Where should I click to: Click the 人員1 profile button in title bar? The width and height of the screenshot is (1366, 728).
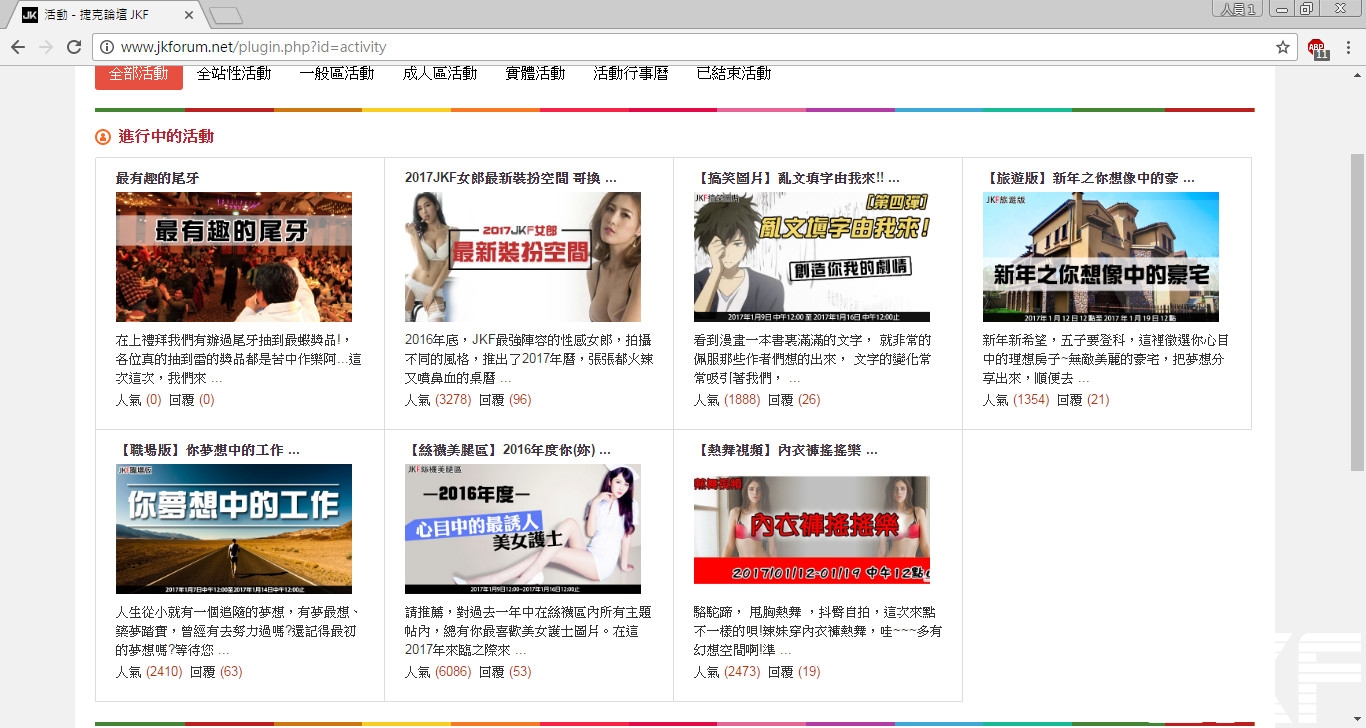coord(1238,9)
